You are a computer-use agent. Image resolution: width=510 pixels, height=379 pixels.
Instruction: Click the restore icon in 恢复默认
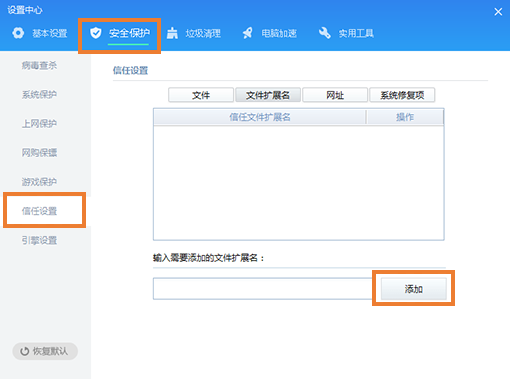[25, 351]
